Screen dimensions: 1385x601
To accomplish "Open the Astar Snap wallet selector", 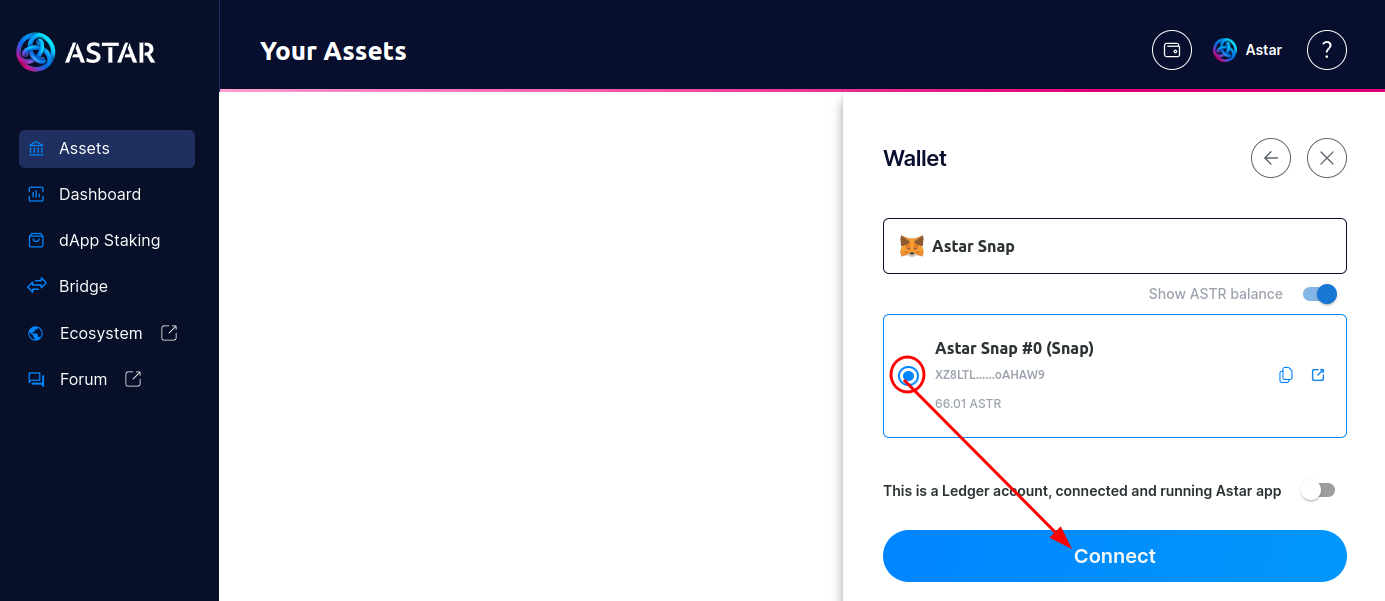I will [1114, 246].
